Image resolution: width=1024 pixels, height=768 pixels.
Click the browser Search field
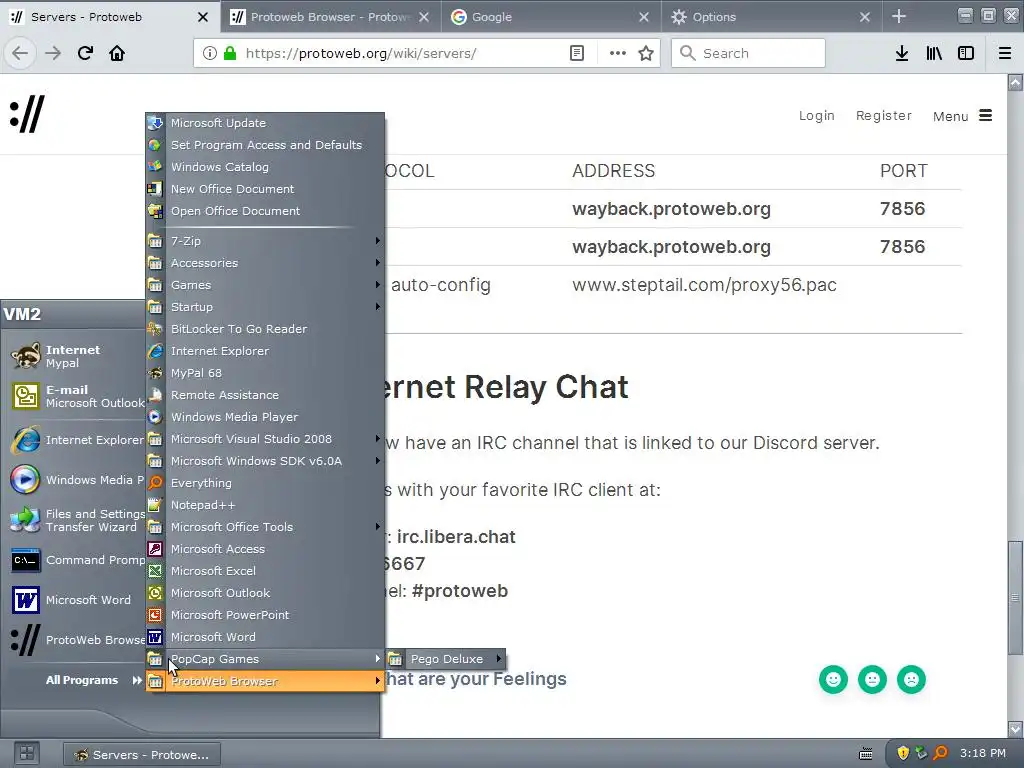coord(748,53)
